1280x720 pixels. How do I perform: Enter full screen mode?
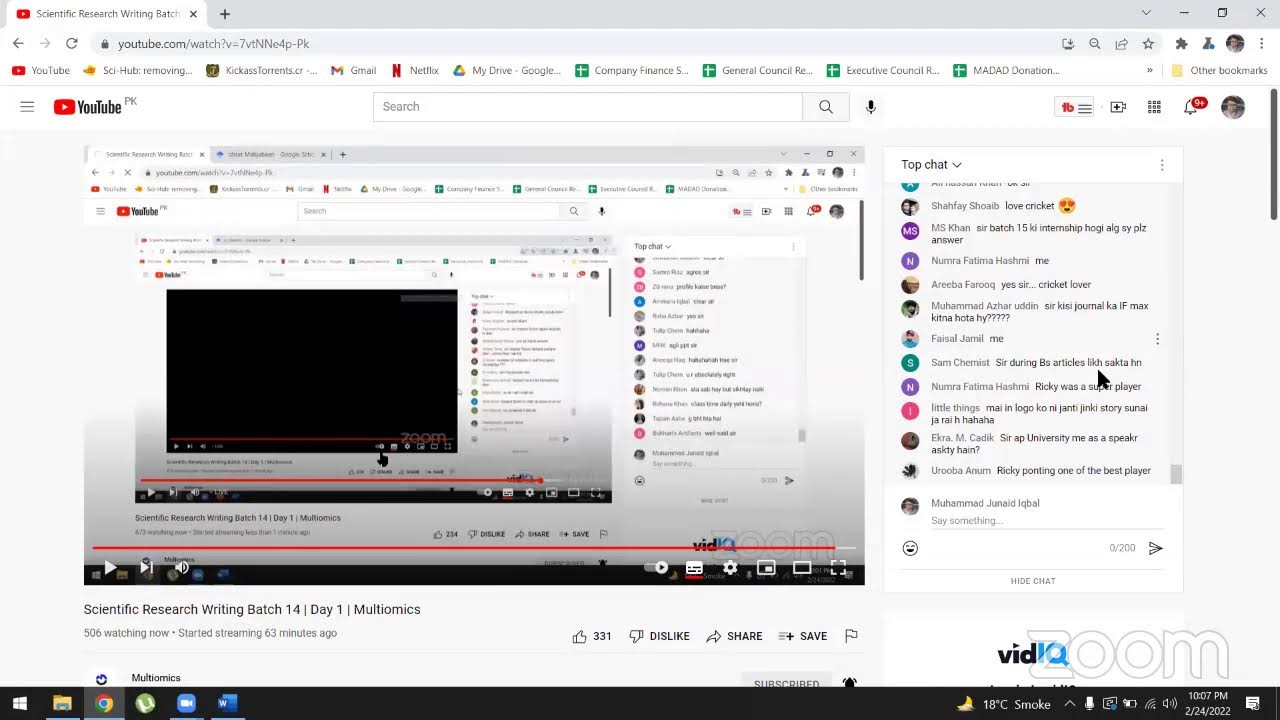[838, 568]
